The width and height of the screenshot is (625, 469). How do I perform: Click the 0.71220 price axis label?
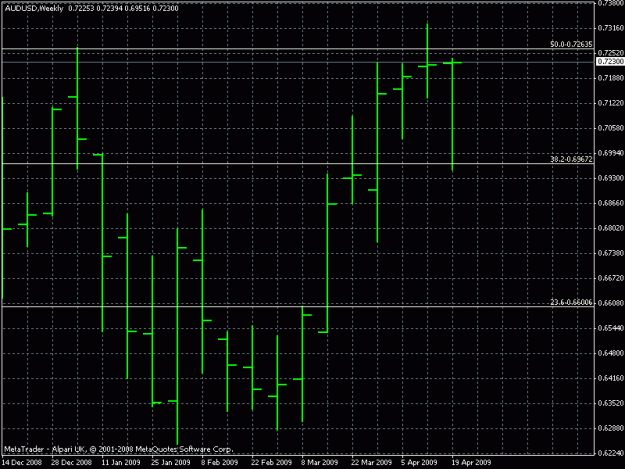(610, 103)
